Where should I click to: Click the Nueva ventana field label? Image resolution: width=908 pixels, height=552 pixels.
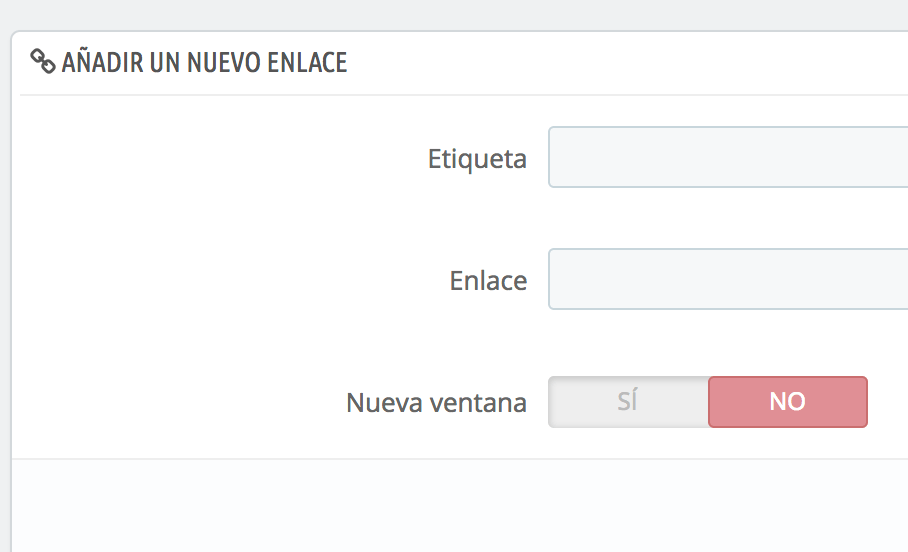click(x=436, y=403)
